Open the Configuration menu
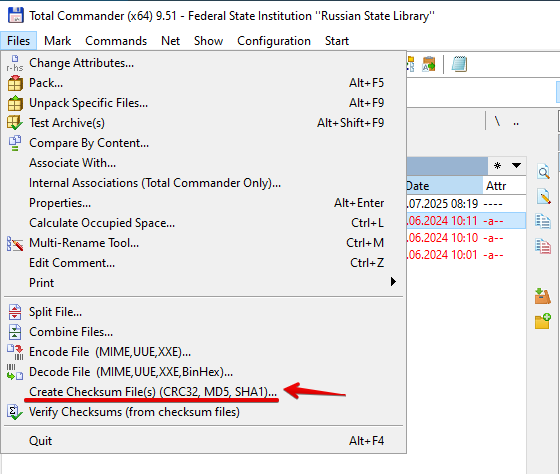The image size is (560, 474). pyautogui.click(x=274, y=41)
